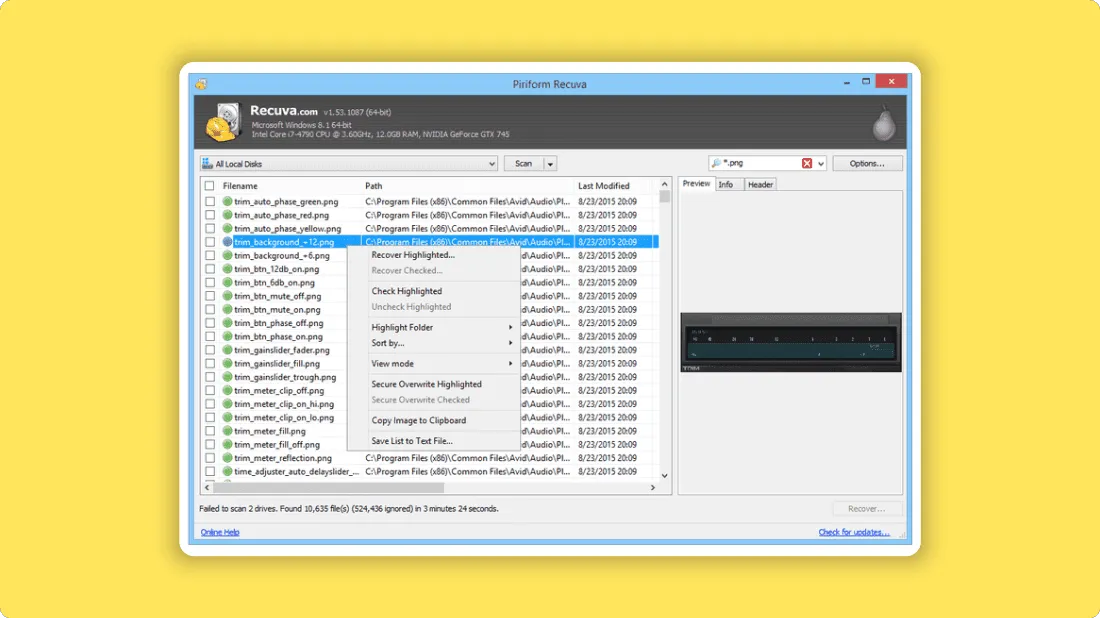Image resolution: width=1100 pixels, height=618 pixels.
Task: Check the box for trim_auto_phase_red.png
Action: tap(210, 215)
